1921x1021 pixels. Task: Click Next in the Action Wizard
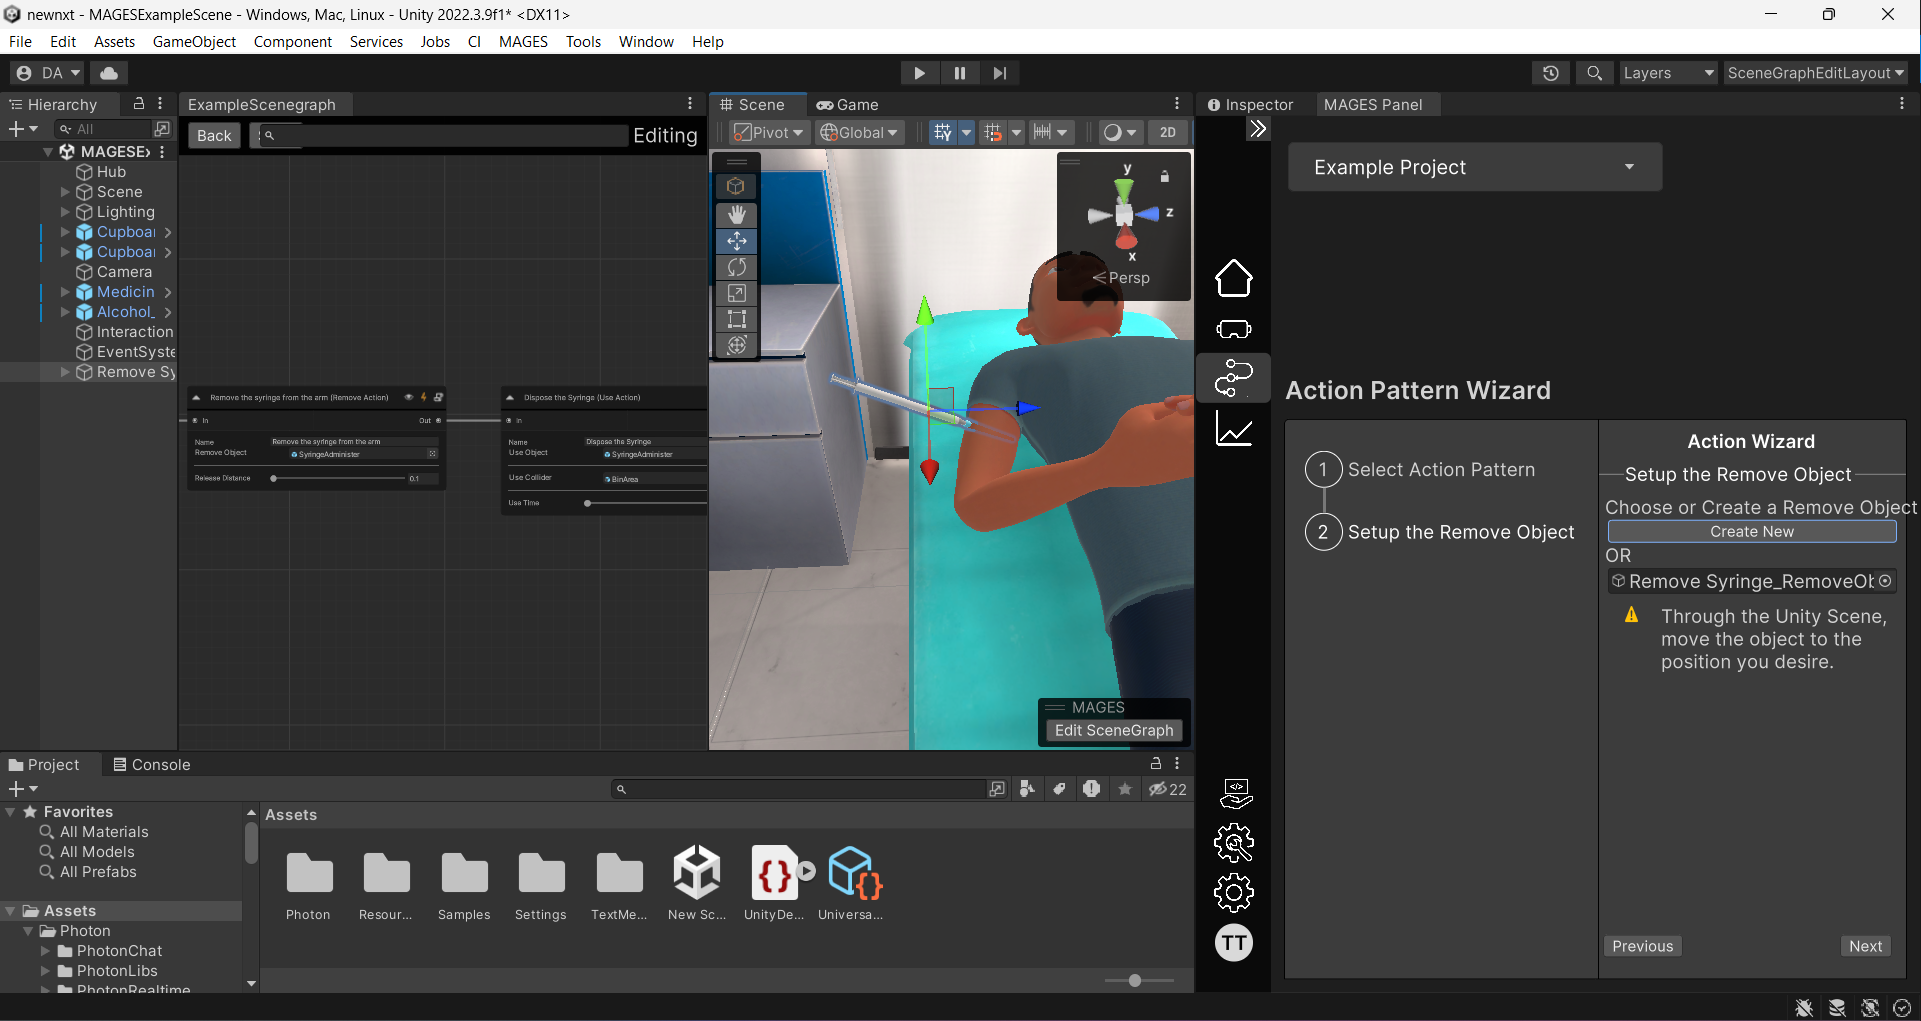tap(1865, 946)
